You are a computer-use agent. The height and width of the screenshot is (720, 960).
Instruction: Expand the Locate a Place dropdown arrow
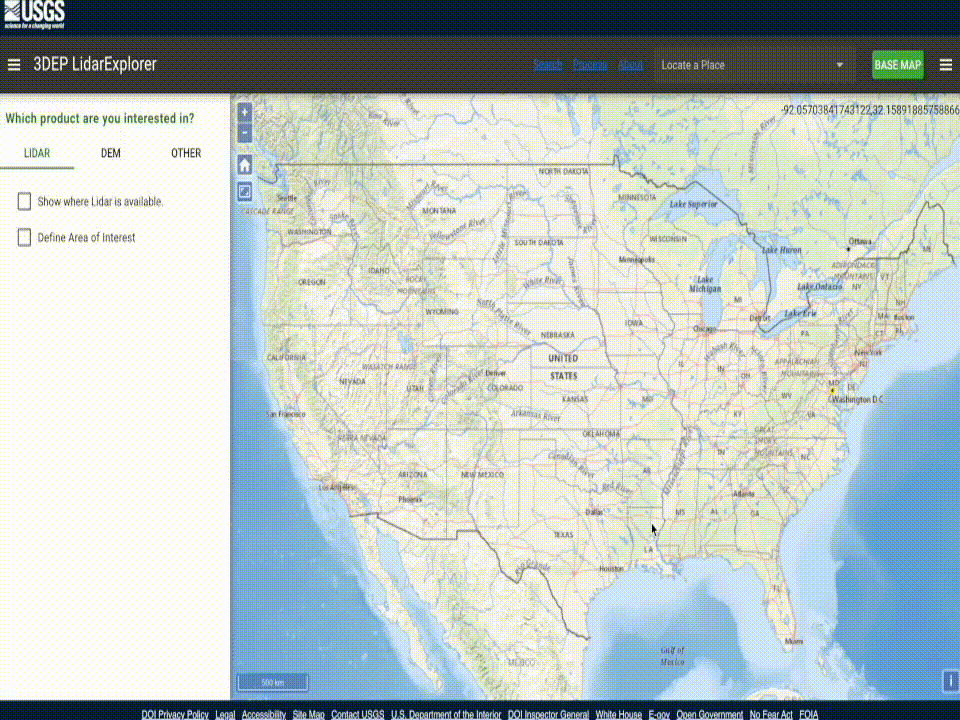click(839, 65)
